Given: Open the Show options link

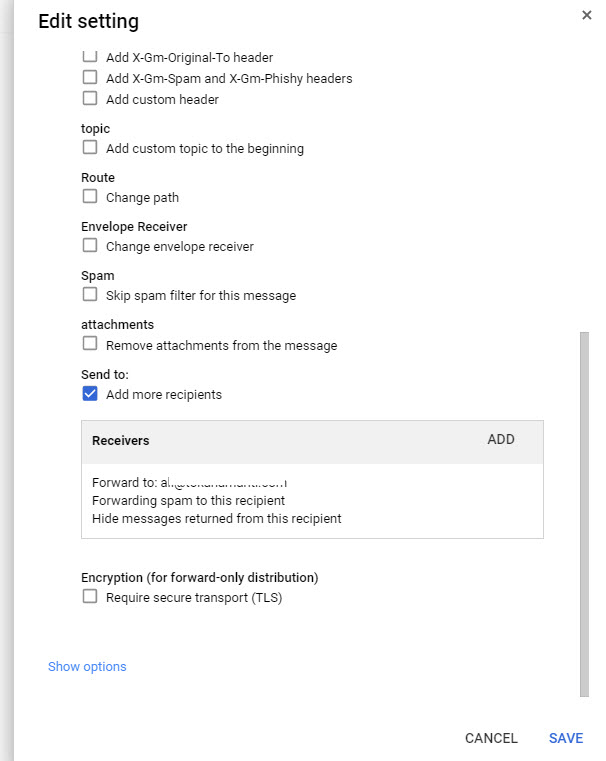Looking at the screenshot, I should pos(87,666).
